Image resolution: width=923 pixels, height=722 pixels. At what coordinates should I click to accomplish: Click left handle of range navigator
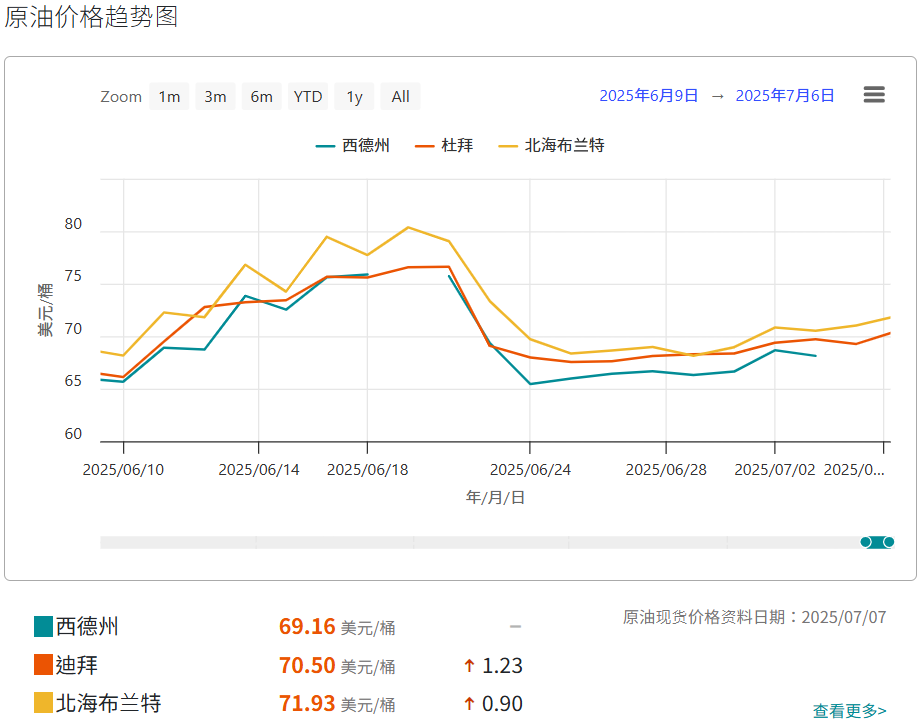[865, 542]
